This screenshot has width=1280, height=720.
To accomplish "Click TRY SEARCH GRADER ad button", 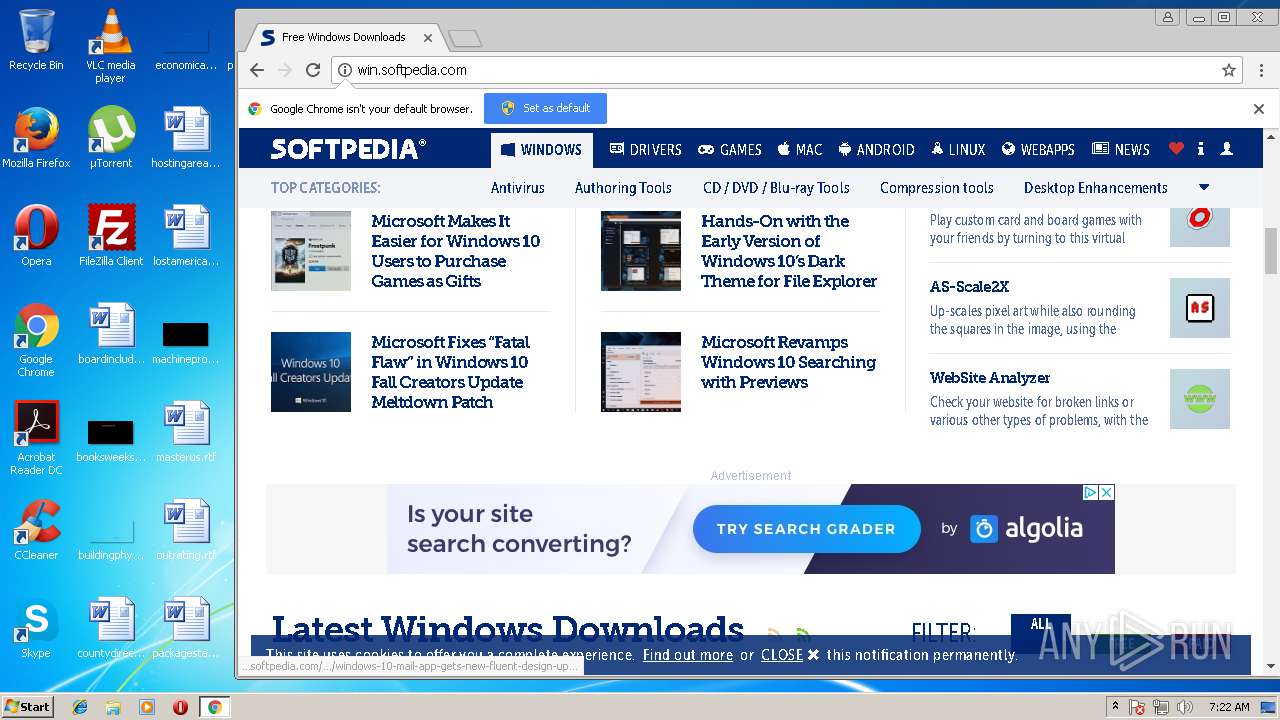I will tap(806, 529).
